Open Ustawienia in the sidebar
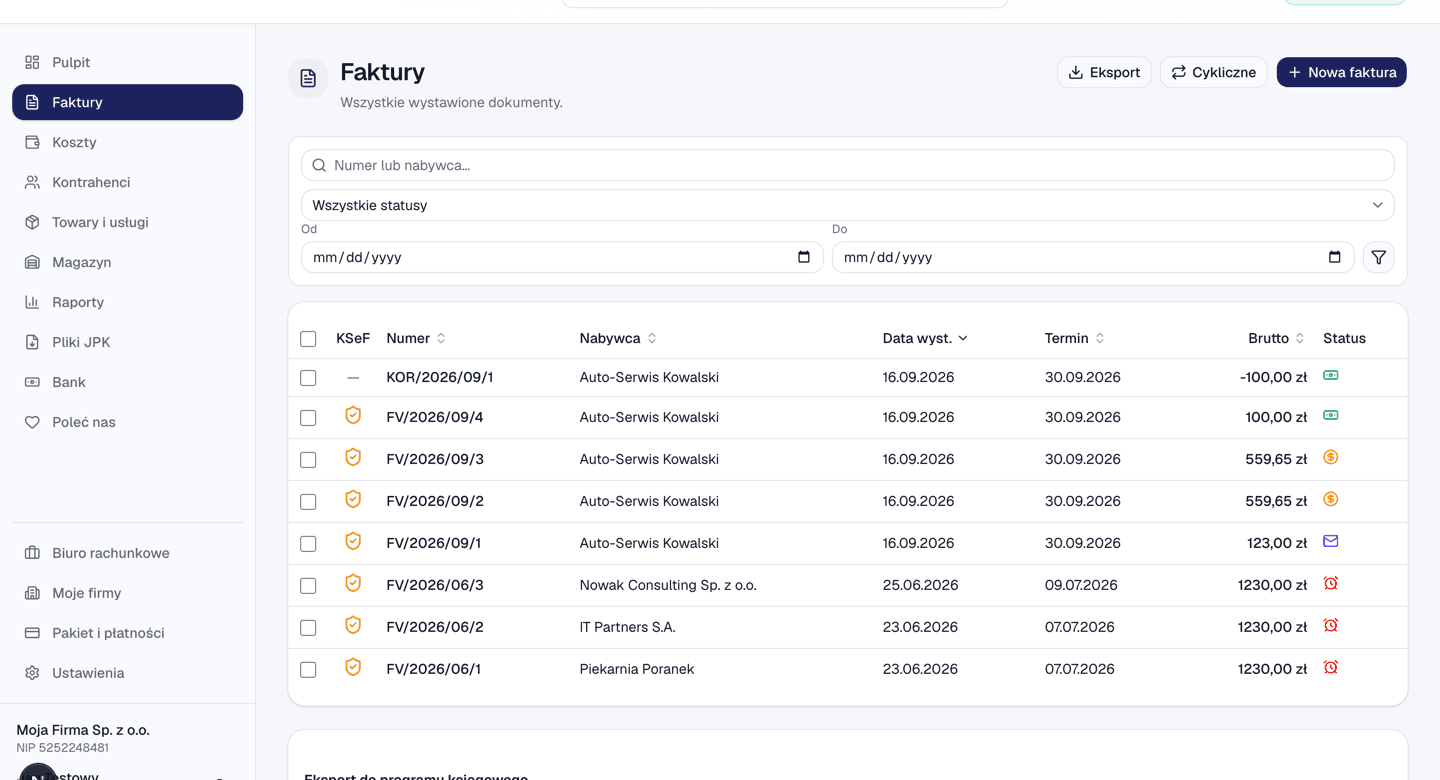 pyautogui.click(x=127, y=673)
